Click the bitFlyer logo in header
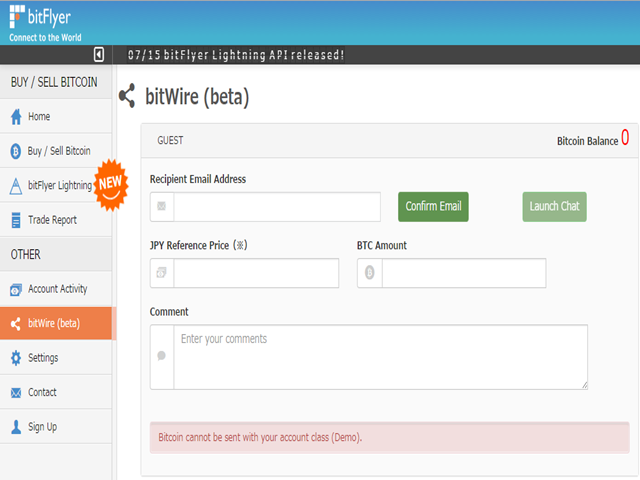 (x=42, y=22)
